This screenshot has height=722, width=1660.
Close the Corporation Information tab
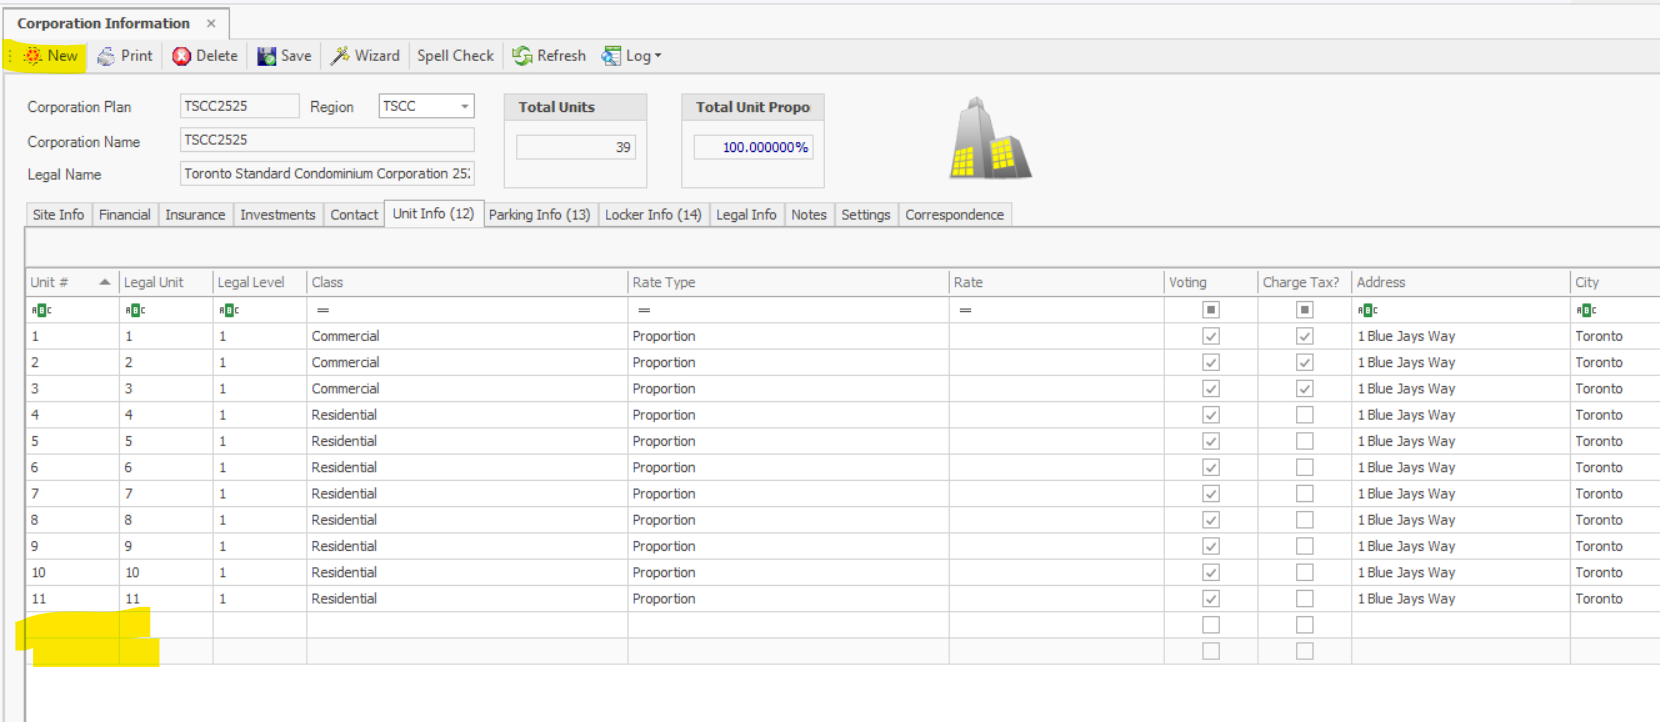211,23
